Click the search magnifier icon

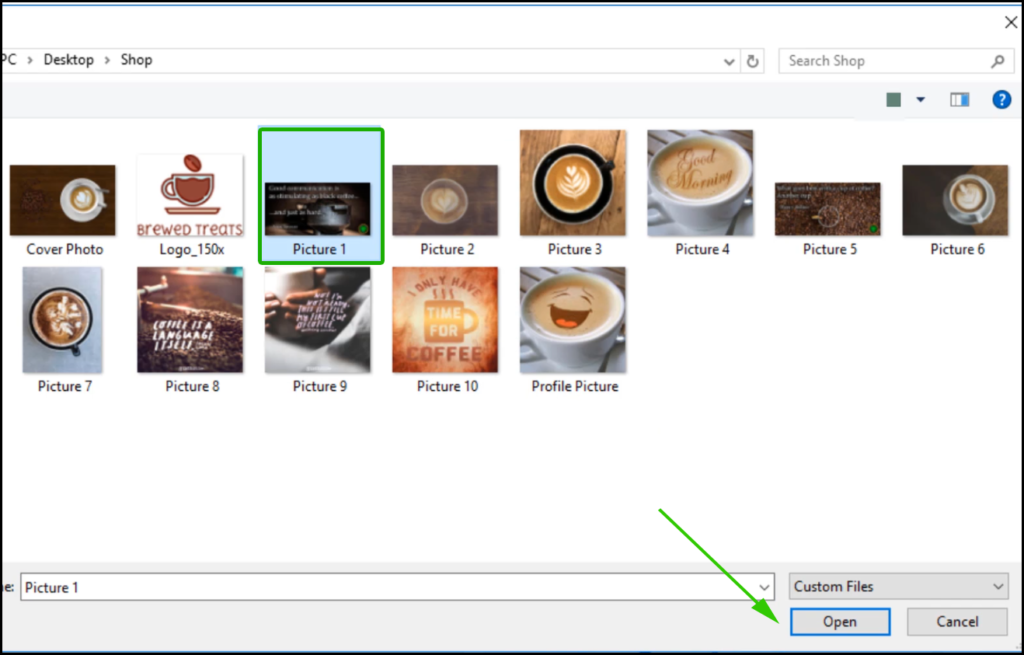pyautogui.click(x=997, y=61)
